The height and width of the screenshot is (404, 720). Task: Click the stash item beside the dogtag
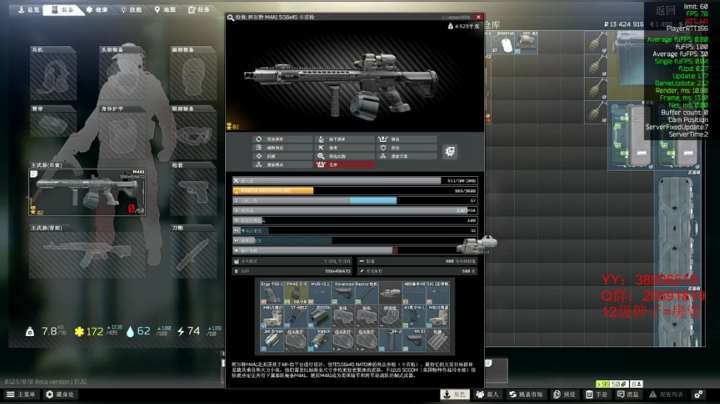pyautogui.click(x=526, y=43)
